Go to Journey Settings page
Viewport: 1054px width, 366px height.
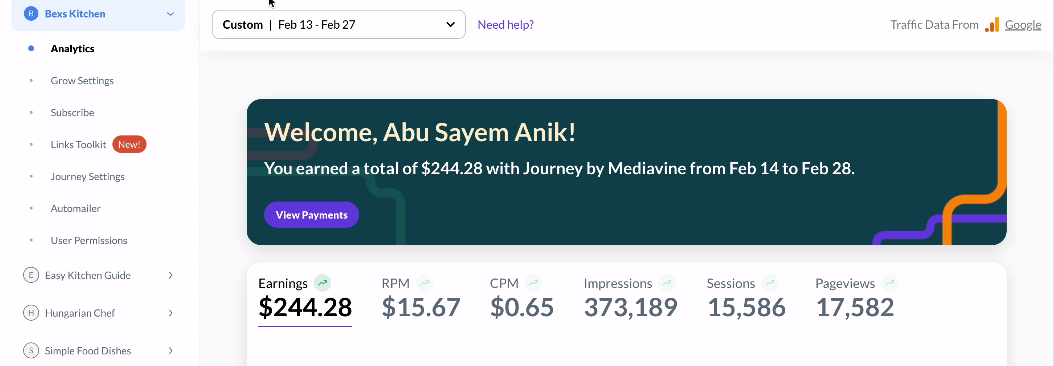click(x=87, y=177)
